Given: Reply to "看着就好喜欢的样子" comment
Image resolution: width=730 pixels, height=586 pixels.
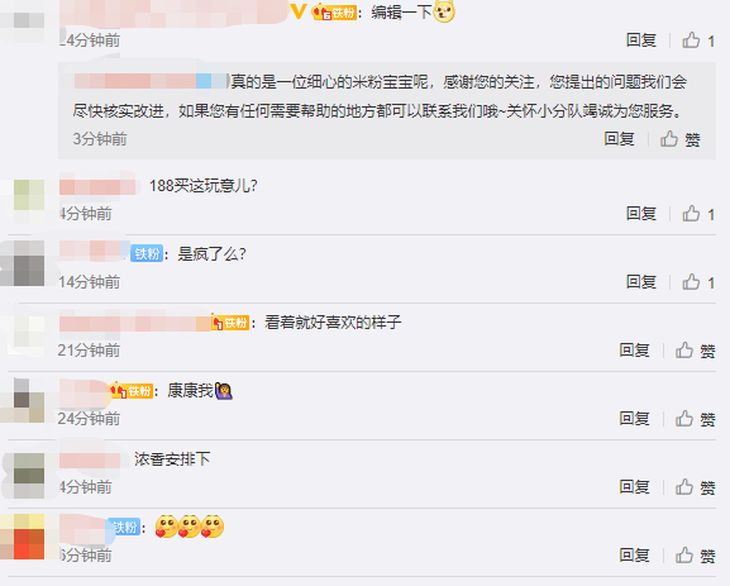Looking at the screenshot, I should tap(634, 350).
